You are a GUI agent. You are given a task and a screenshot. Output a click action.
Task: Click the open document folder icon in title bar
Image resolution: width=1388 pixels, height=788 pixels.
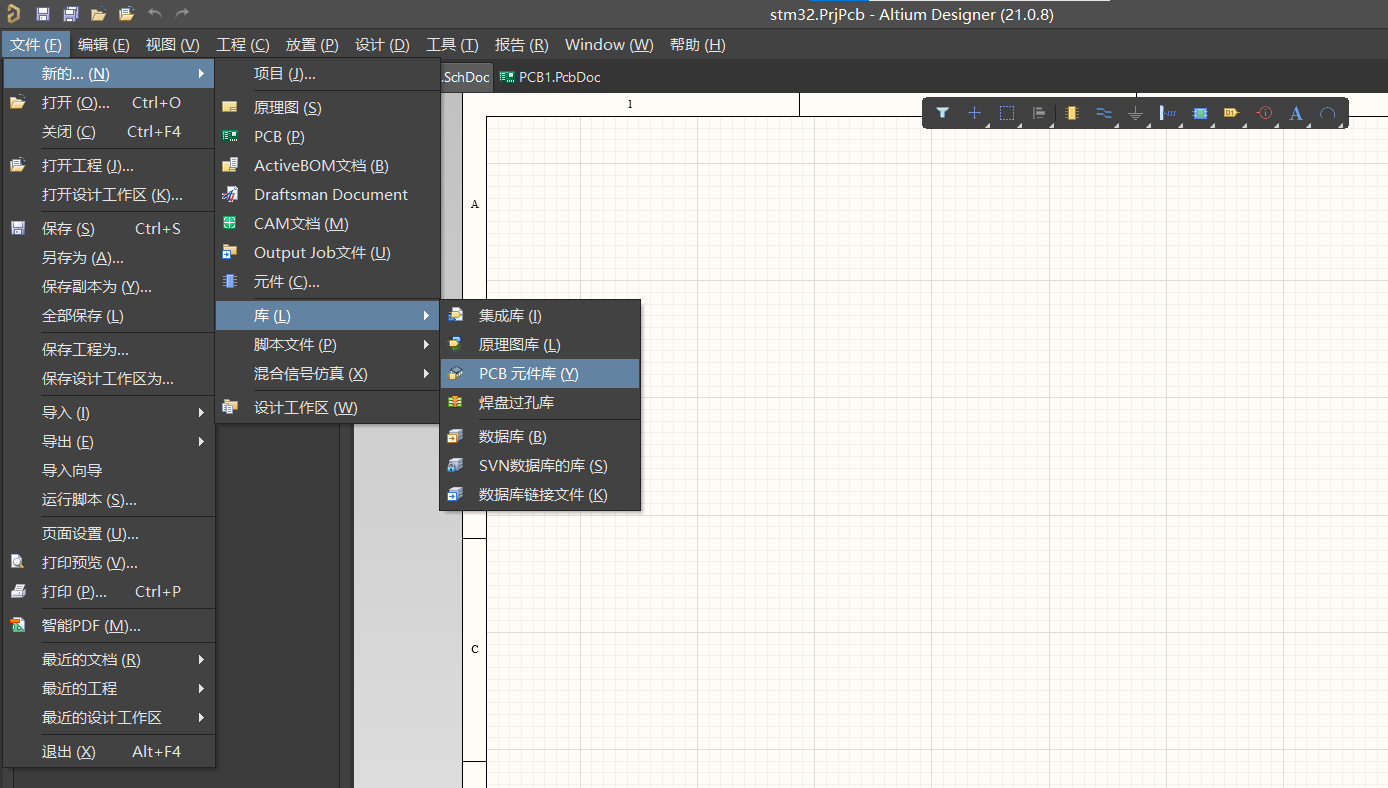(98, 14)
